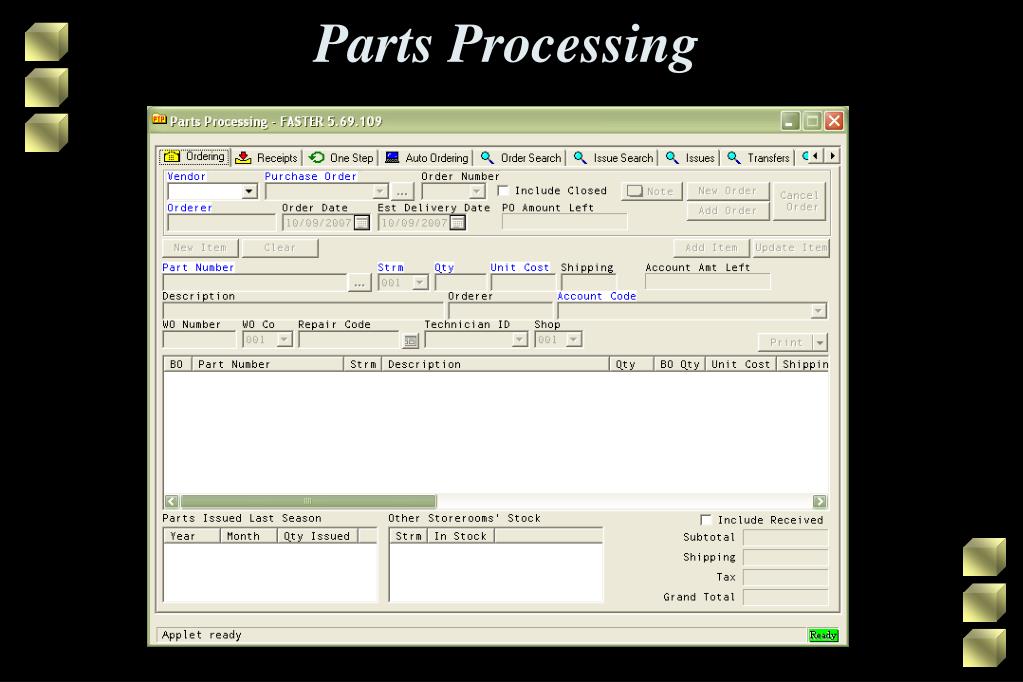Expand the Account Code dropdown
Viewport: 1023px width, 682px height.
click(x=818, y=311)
